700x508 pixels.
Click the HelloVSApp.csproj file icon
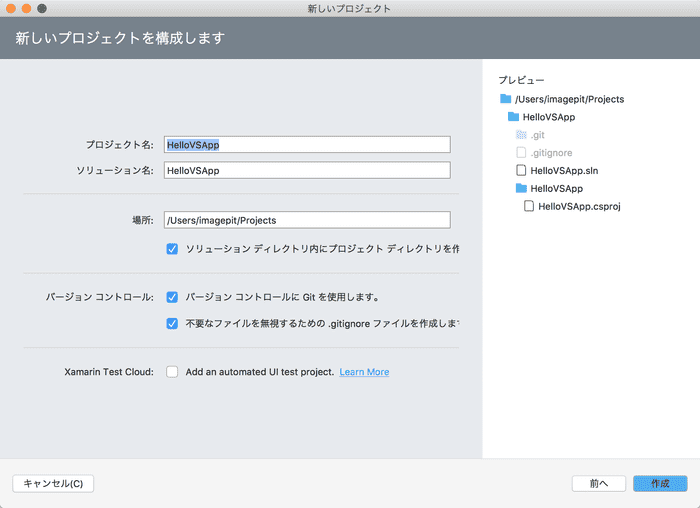[x=529, y=206]
